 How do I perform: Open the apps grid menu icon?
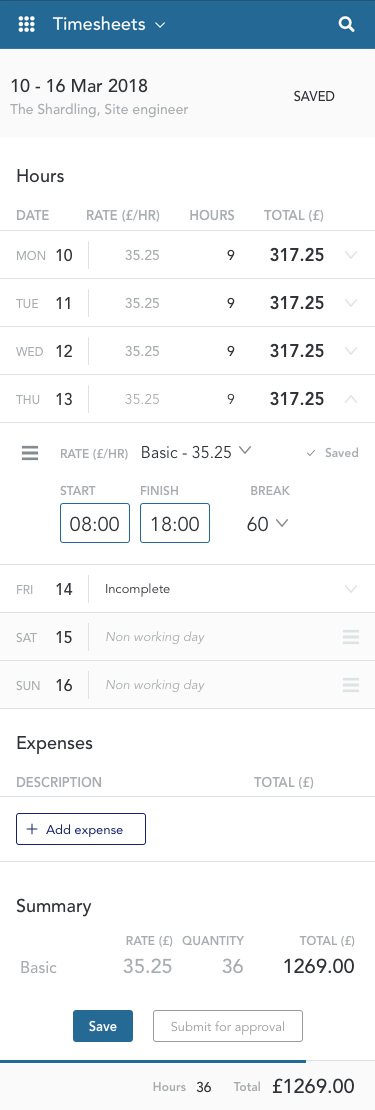tap(26, 24)
